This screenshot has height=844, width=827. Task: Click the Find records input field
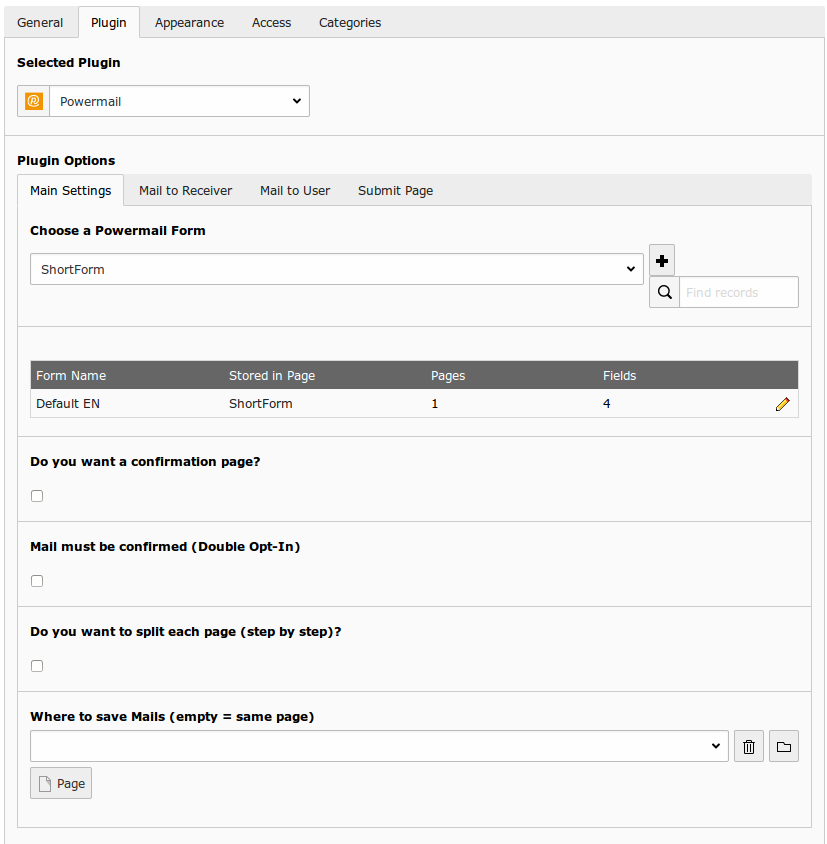pyautogui.click(x=739, y=292)
